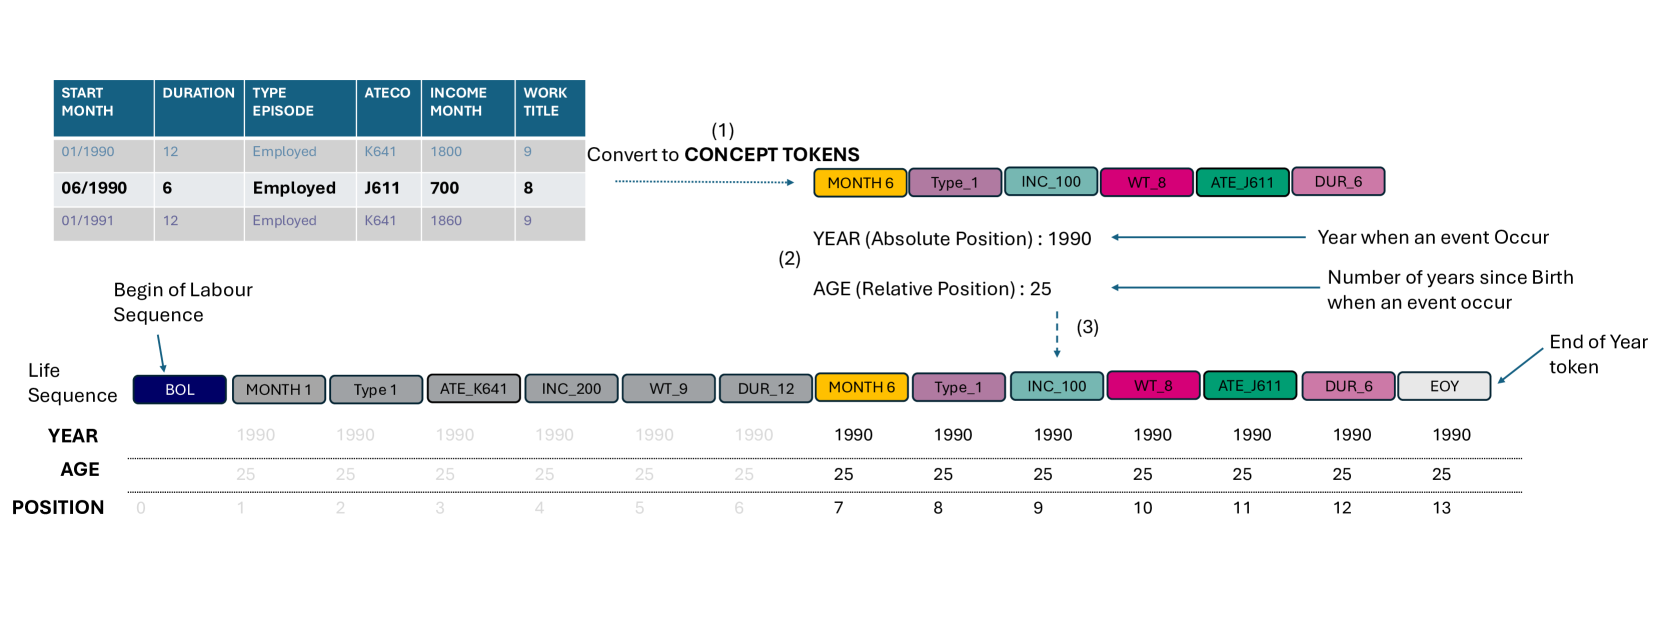The width and height of the screenshot is (1661, 623).
Task: Click the gray ATE_K641 token
Action: click(x=473, y=389)
